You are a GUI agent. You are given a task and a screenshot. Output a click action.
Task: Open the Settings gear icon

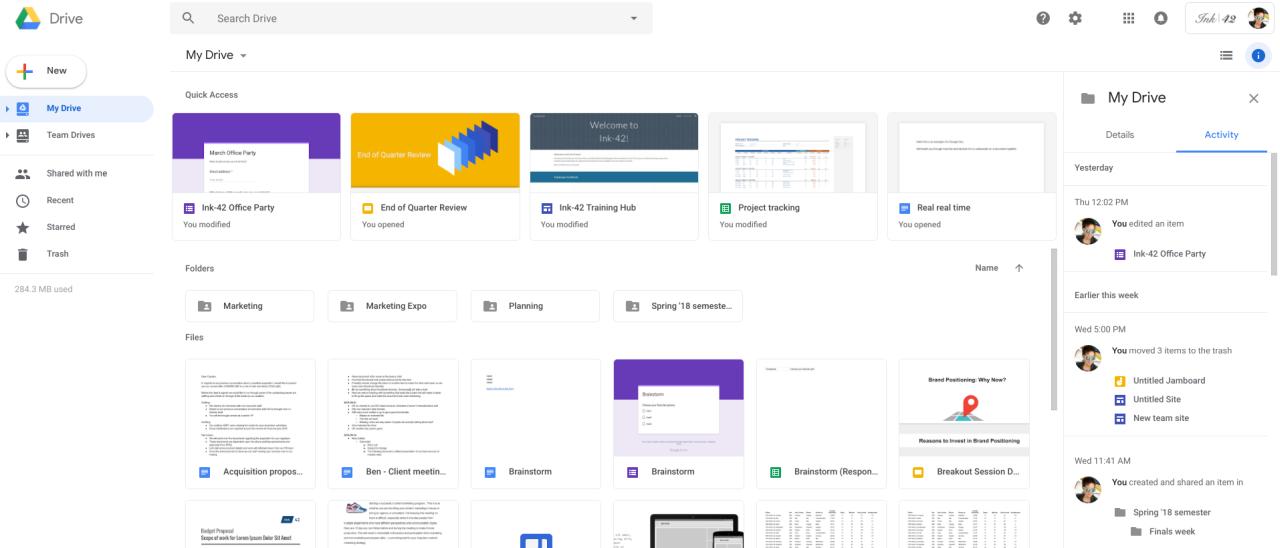[x=1076, y=18]
